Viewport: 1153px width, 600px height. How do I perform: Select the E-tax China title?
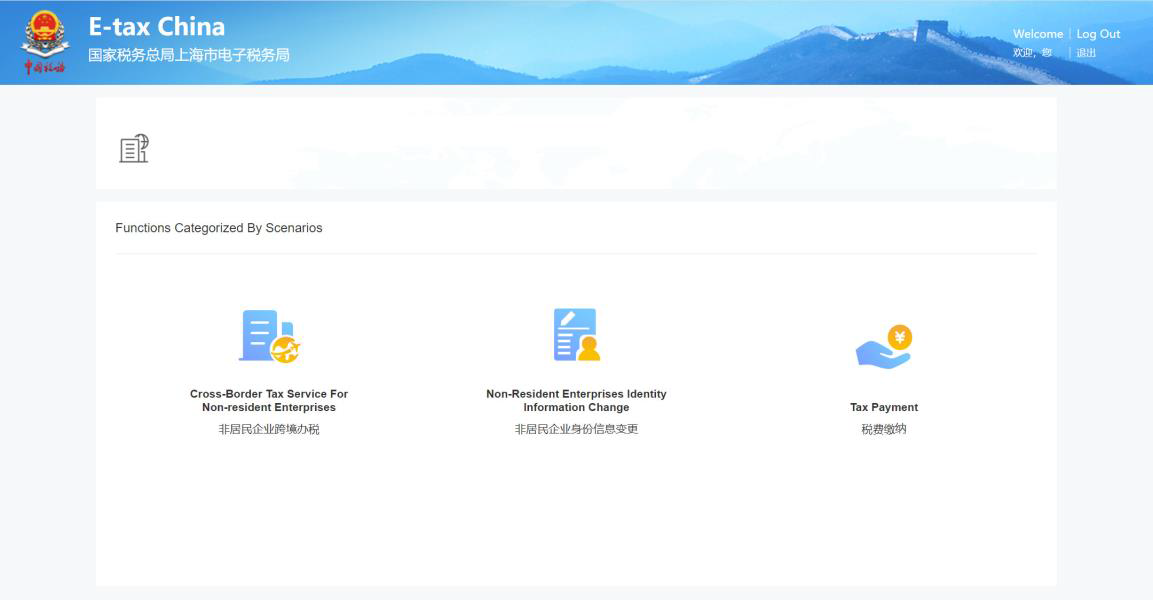tap(156, 26)
